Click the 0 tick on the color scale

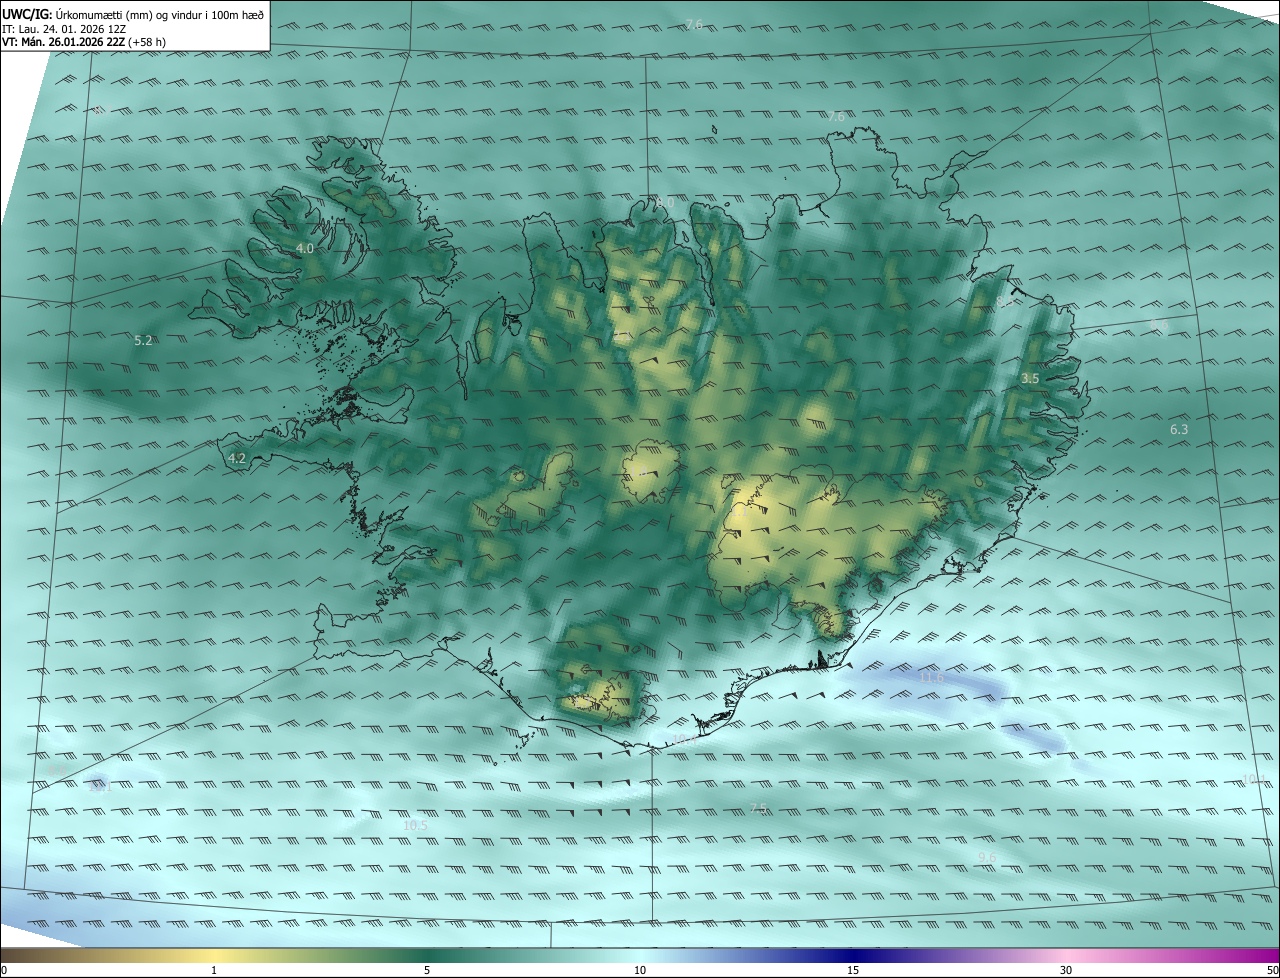(4, 970)
